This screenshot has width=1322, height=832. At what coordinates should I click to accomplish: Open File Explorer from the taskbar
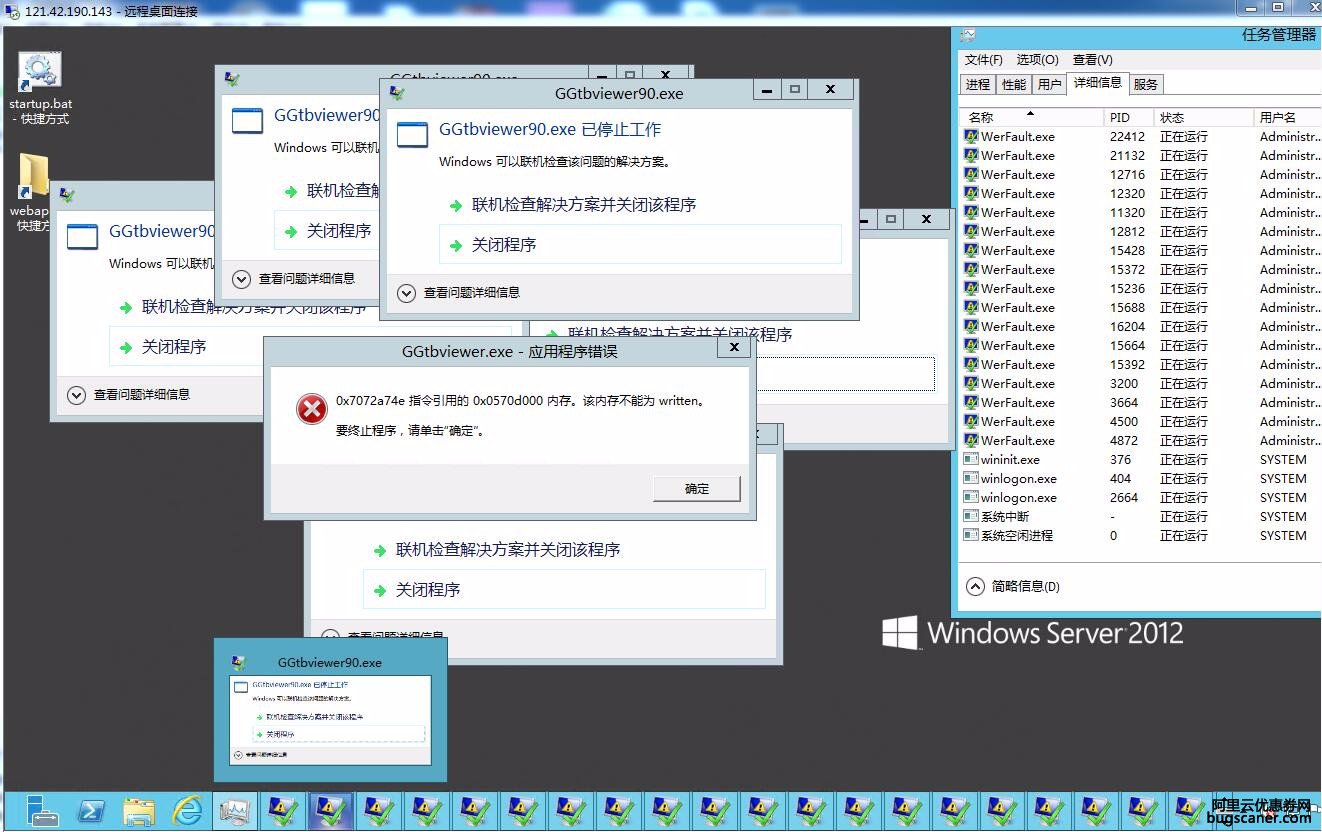click(x=139, y=811)
